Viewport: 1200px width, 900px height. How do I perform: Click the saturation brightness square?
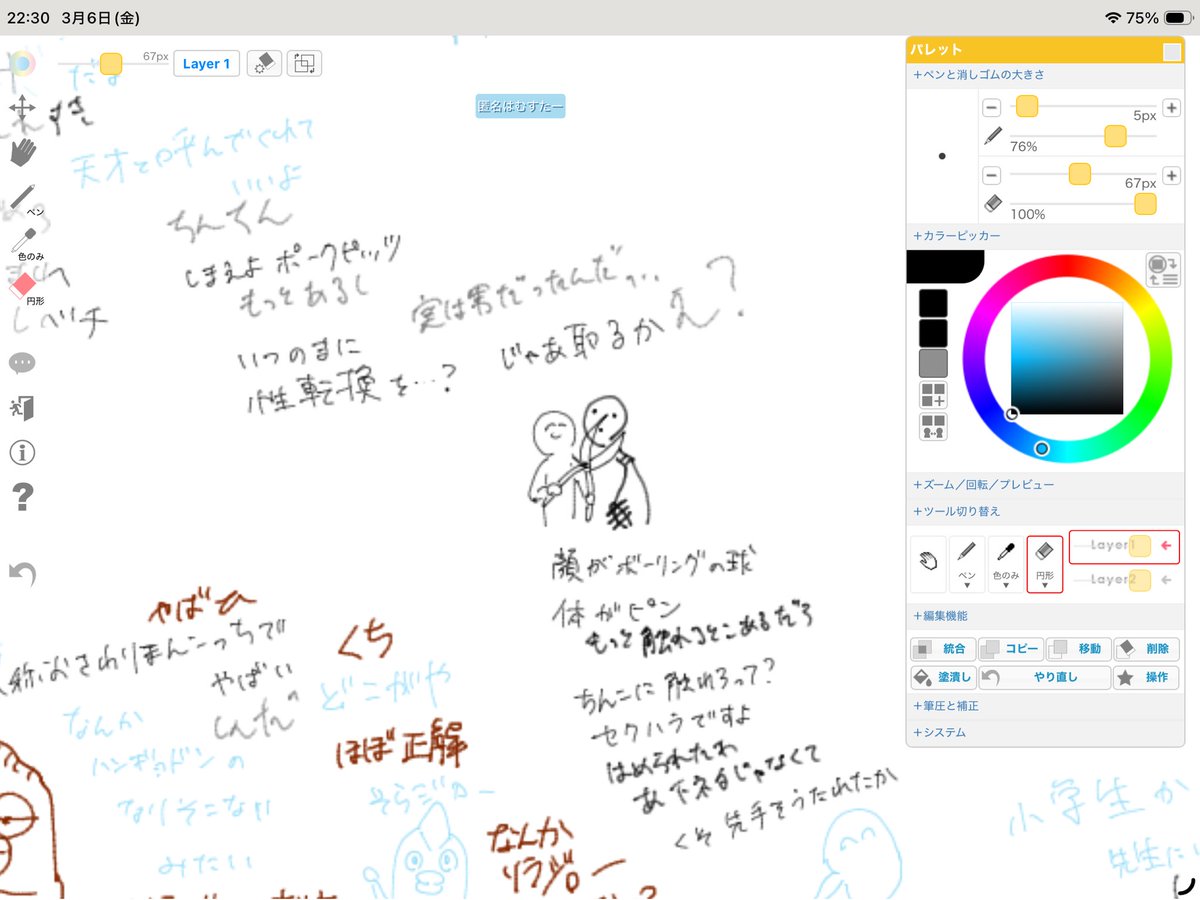[1067, 358]
